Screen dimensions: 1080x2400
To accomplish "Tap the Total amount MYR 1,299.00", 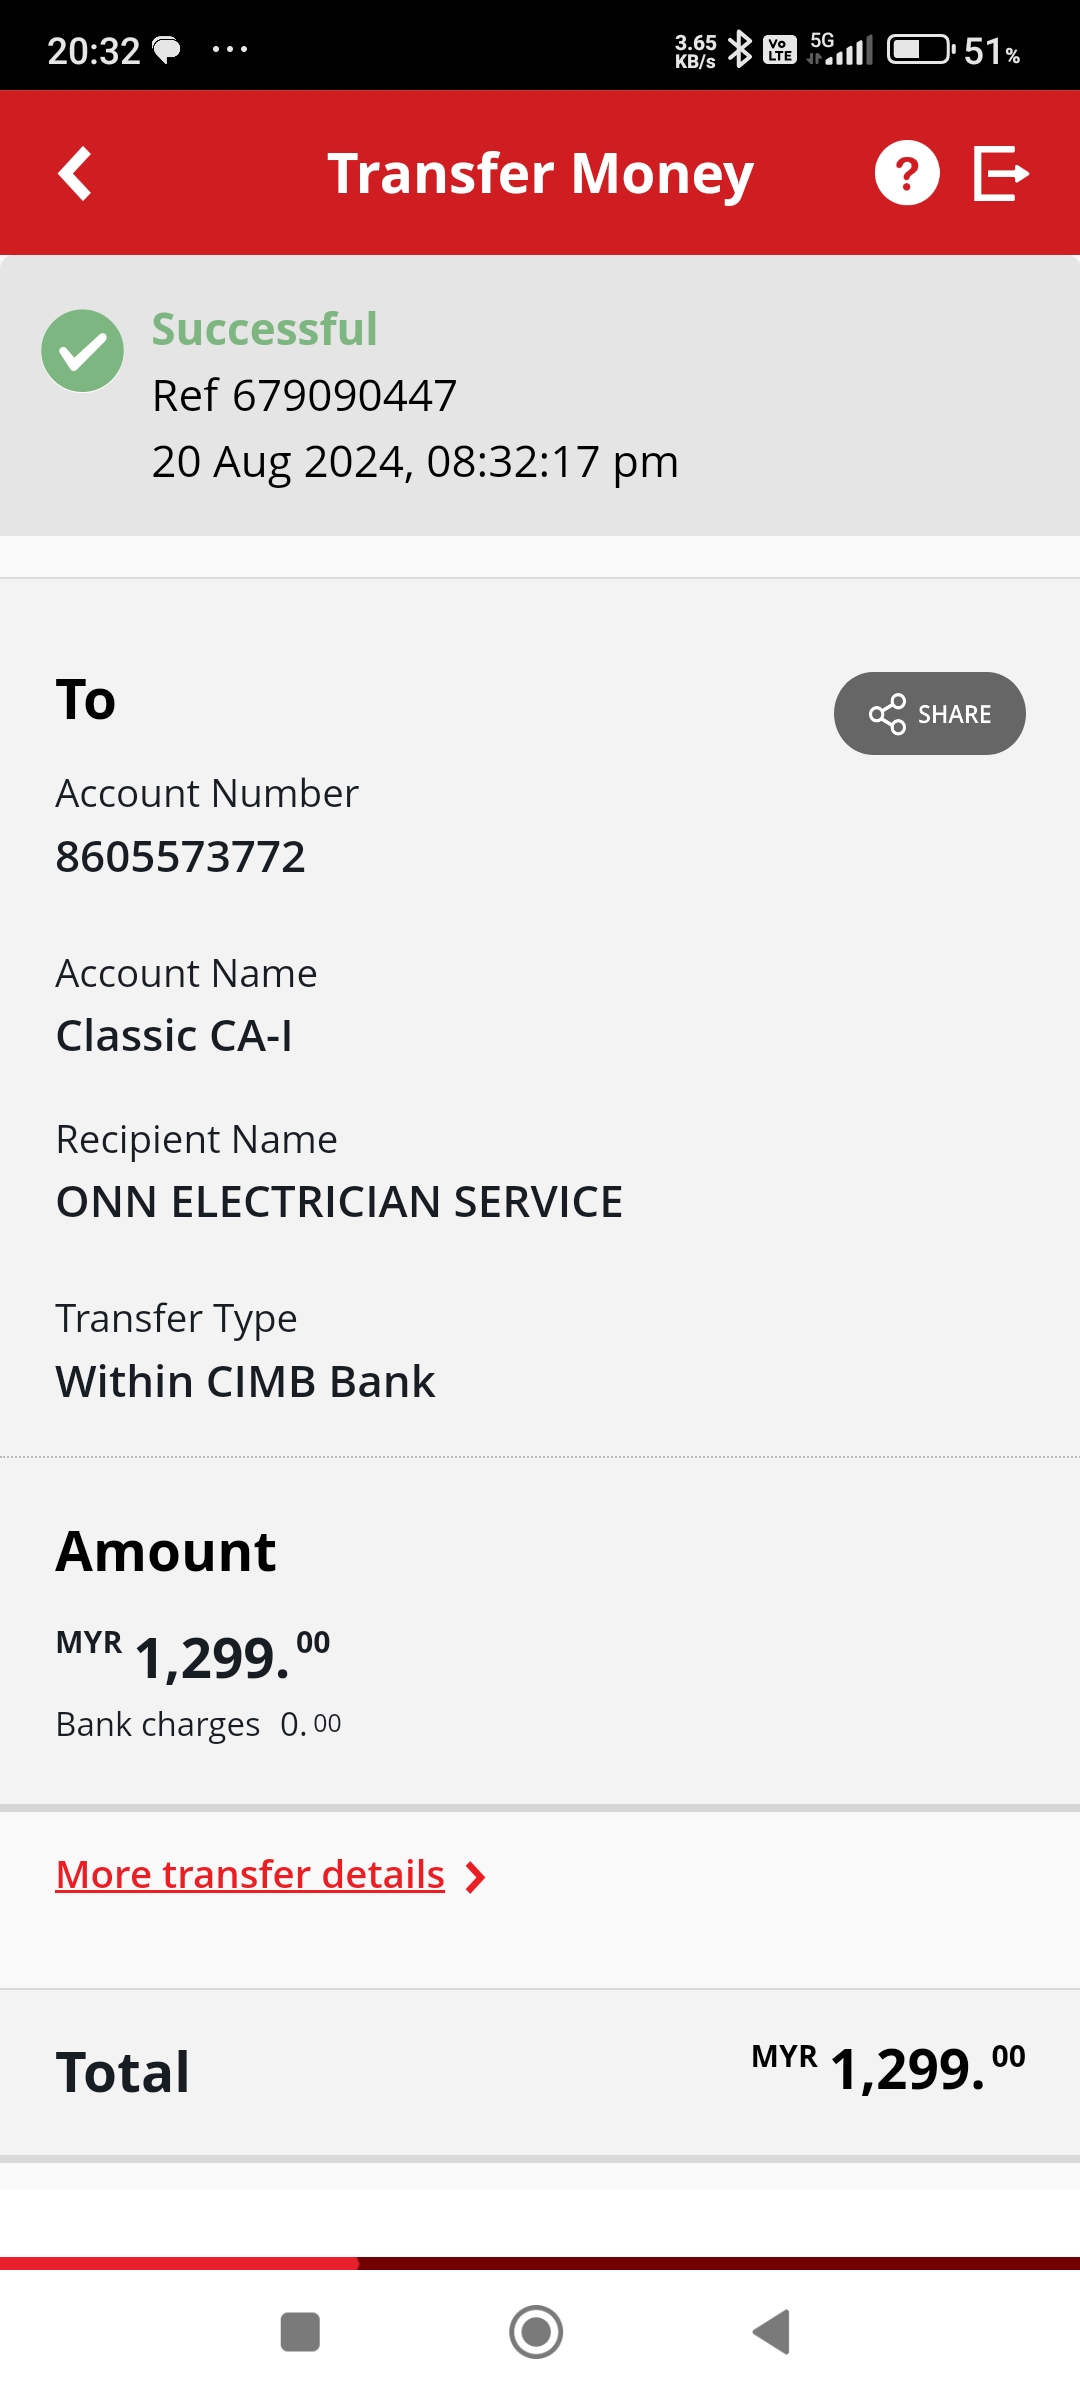I will pyautogui.click(x=888, y=2070).
